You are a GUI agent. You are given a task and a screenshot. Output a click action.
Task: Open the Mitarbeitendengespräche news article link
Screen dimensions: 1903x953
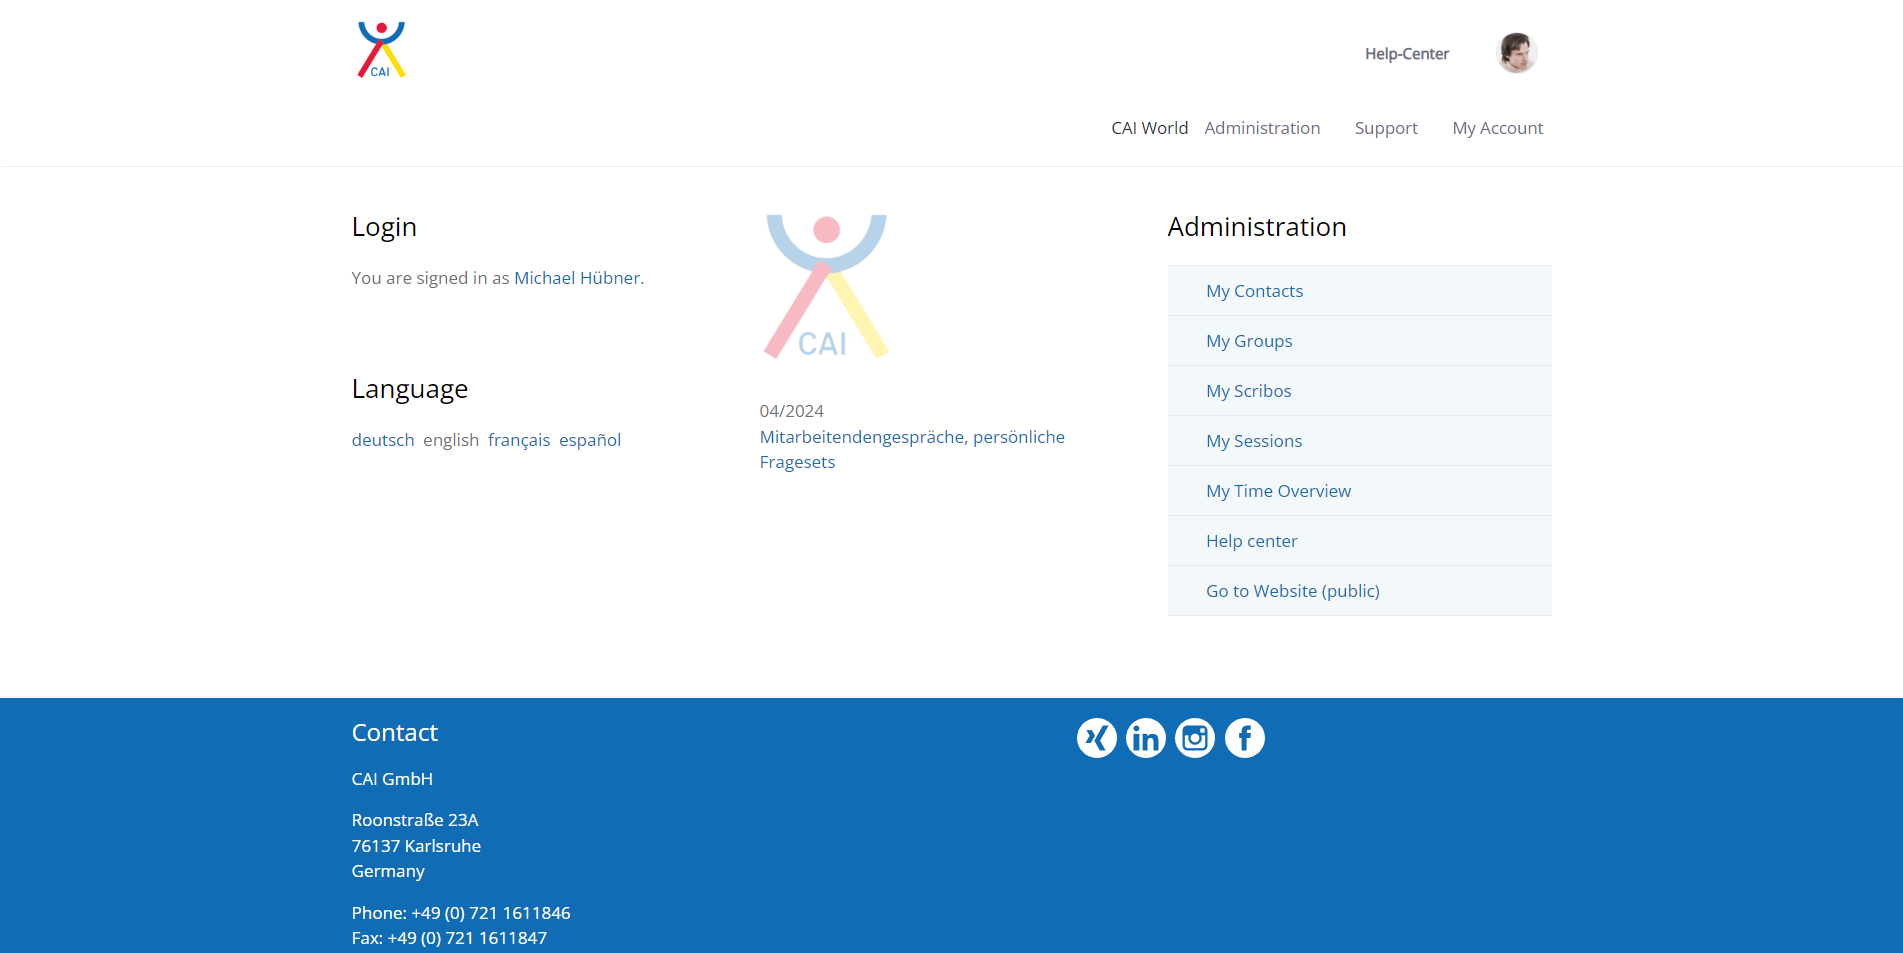[x=912, y=449]
